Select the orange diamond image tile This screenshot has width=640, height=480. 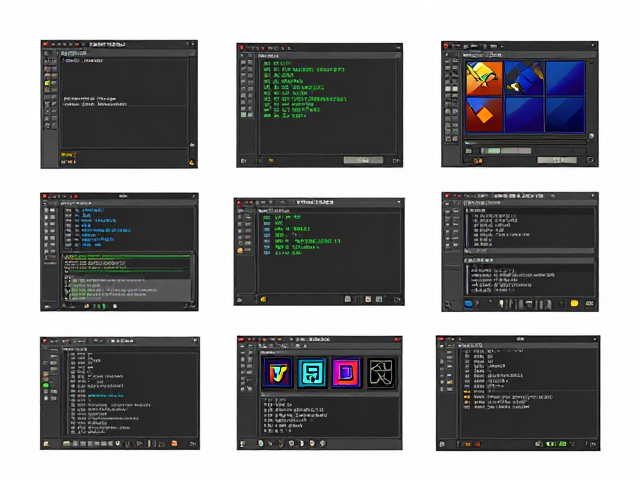tap(484, 115)
